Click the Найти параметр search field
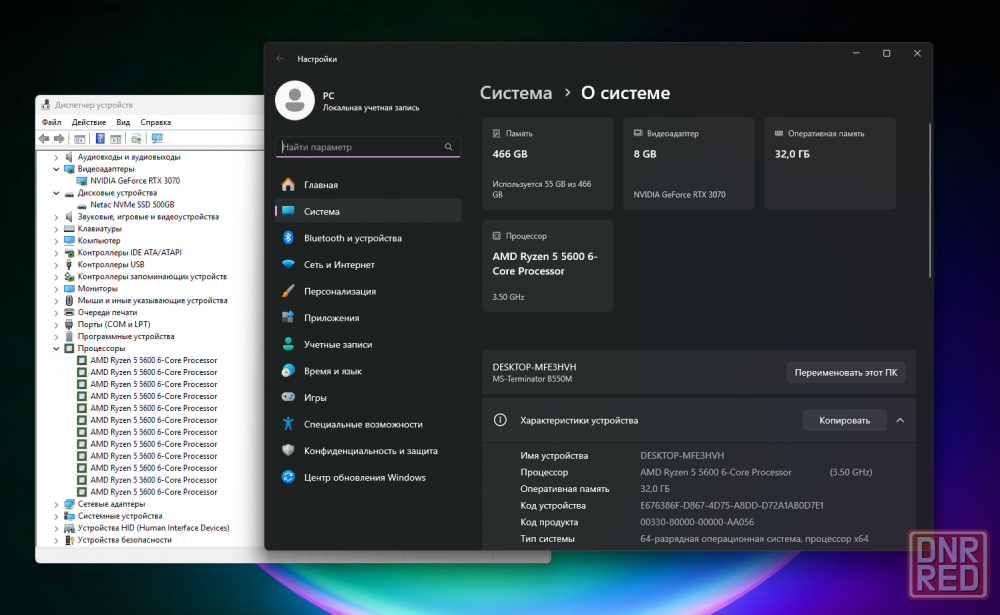Image resolution: width=1000 pixels, height=615 pixels. tap(368, 147)
